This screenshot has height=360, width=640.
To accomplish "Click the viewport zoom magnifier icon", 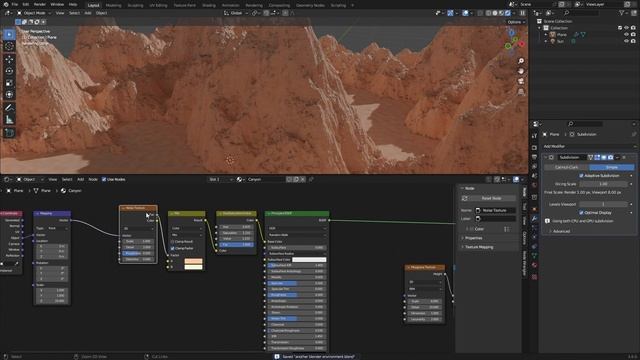I will tap(521, 61).
